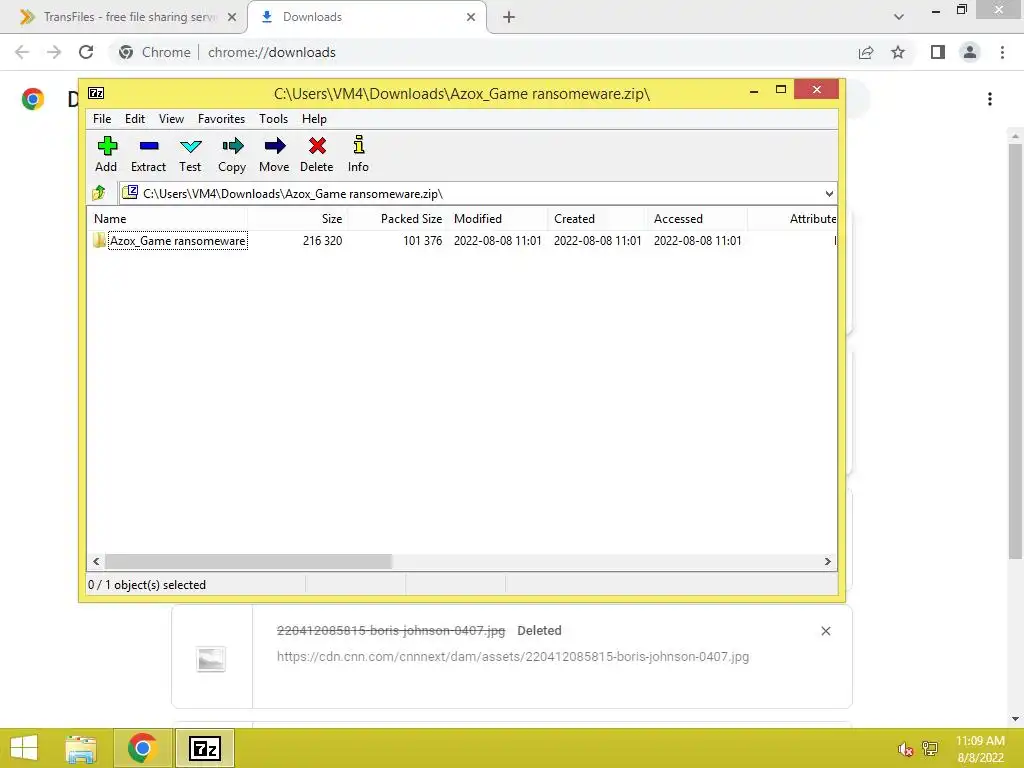
Task: Go up one folder level icon
Action: [99, 193]
